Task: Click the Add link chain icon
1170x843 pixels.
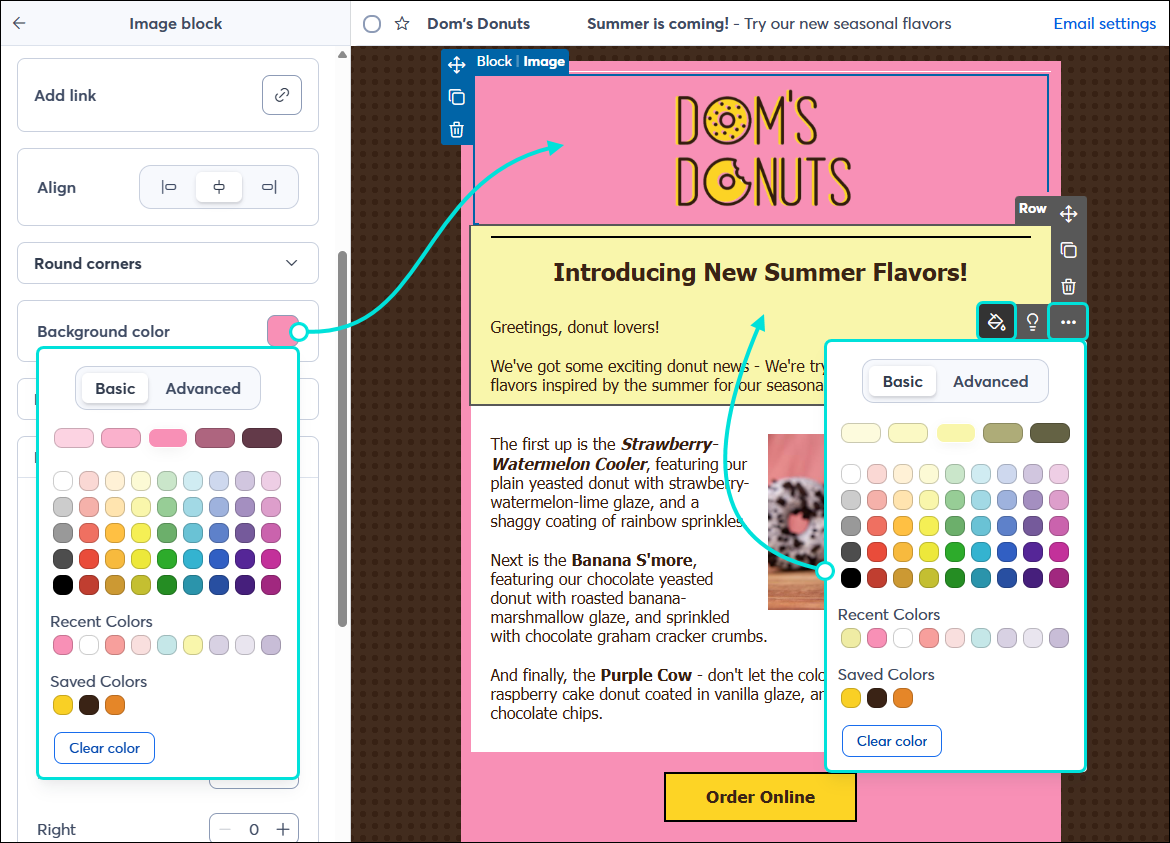Action: 282,95
